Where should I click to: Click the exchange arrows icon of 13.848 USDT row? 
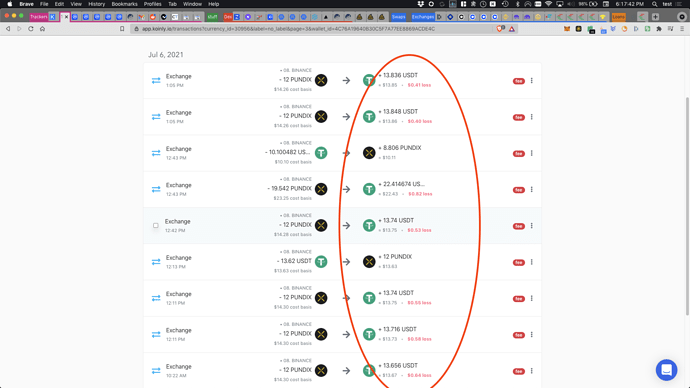pyautogui.click(x=156, y=117)
